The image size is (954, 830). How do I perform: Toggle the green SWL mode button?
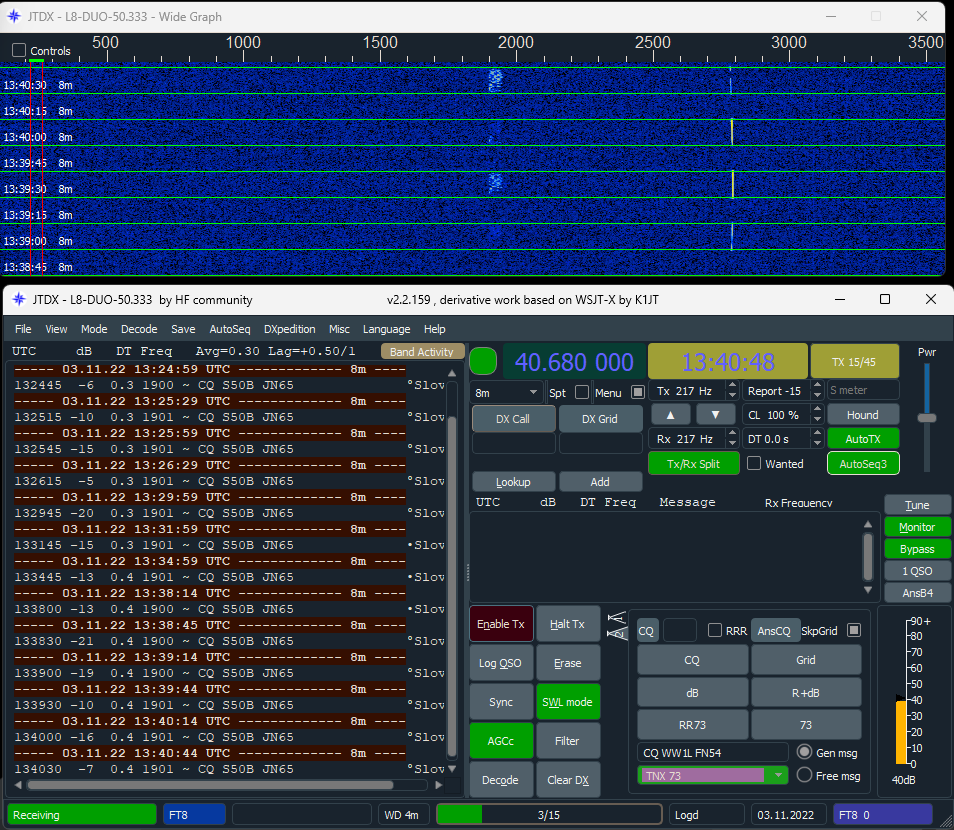coord(568,702)
